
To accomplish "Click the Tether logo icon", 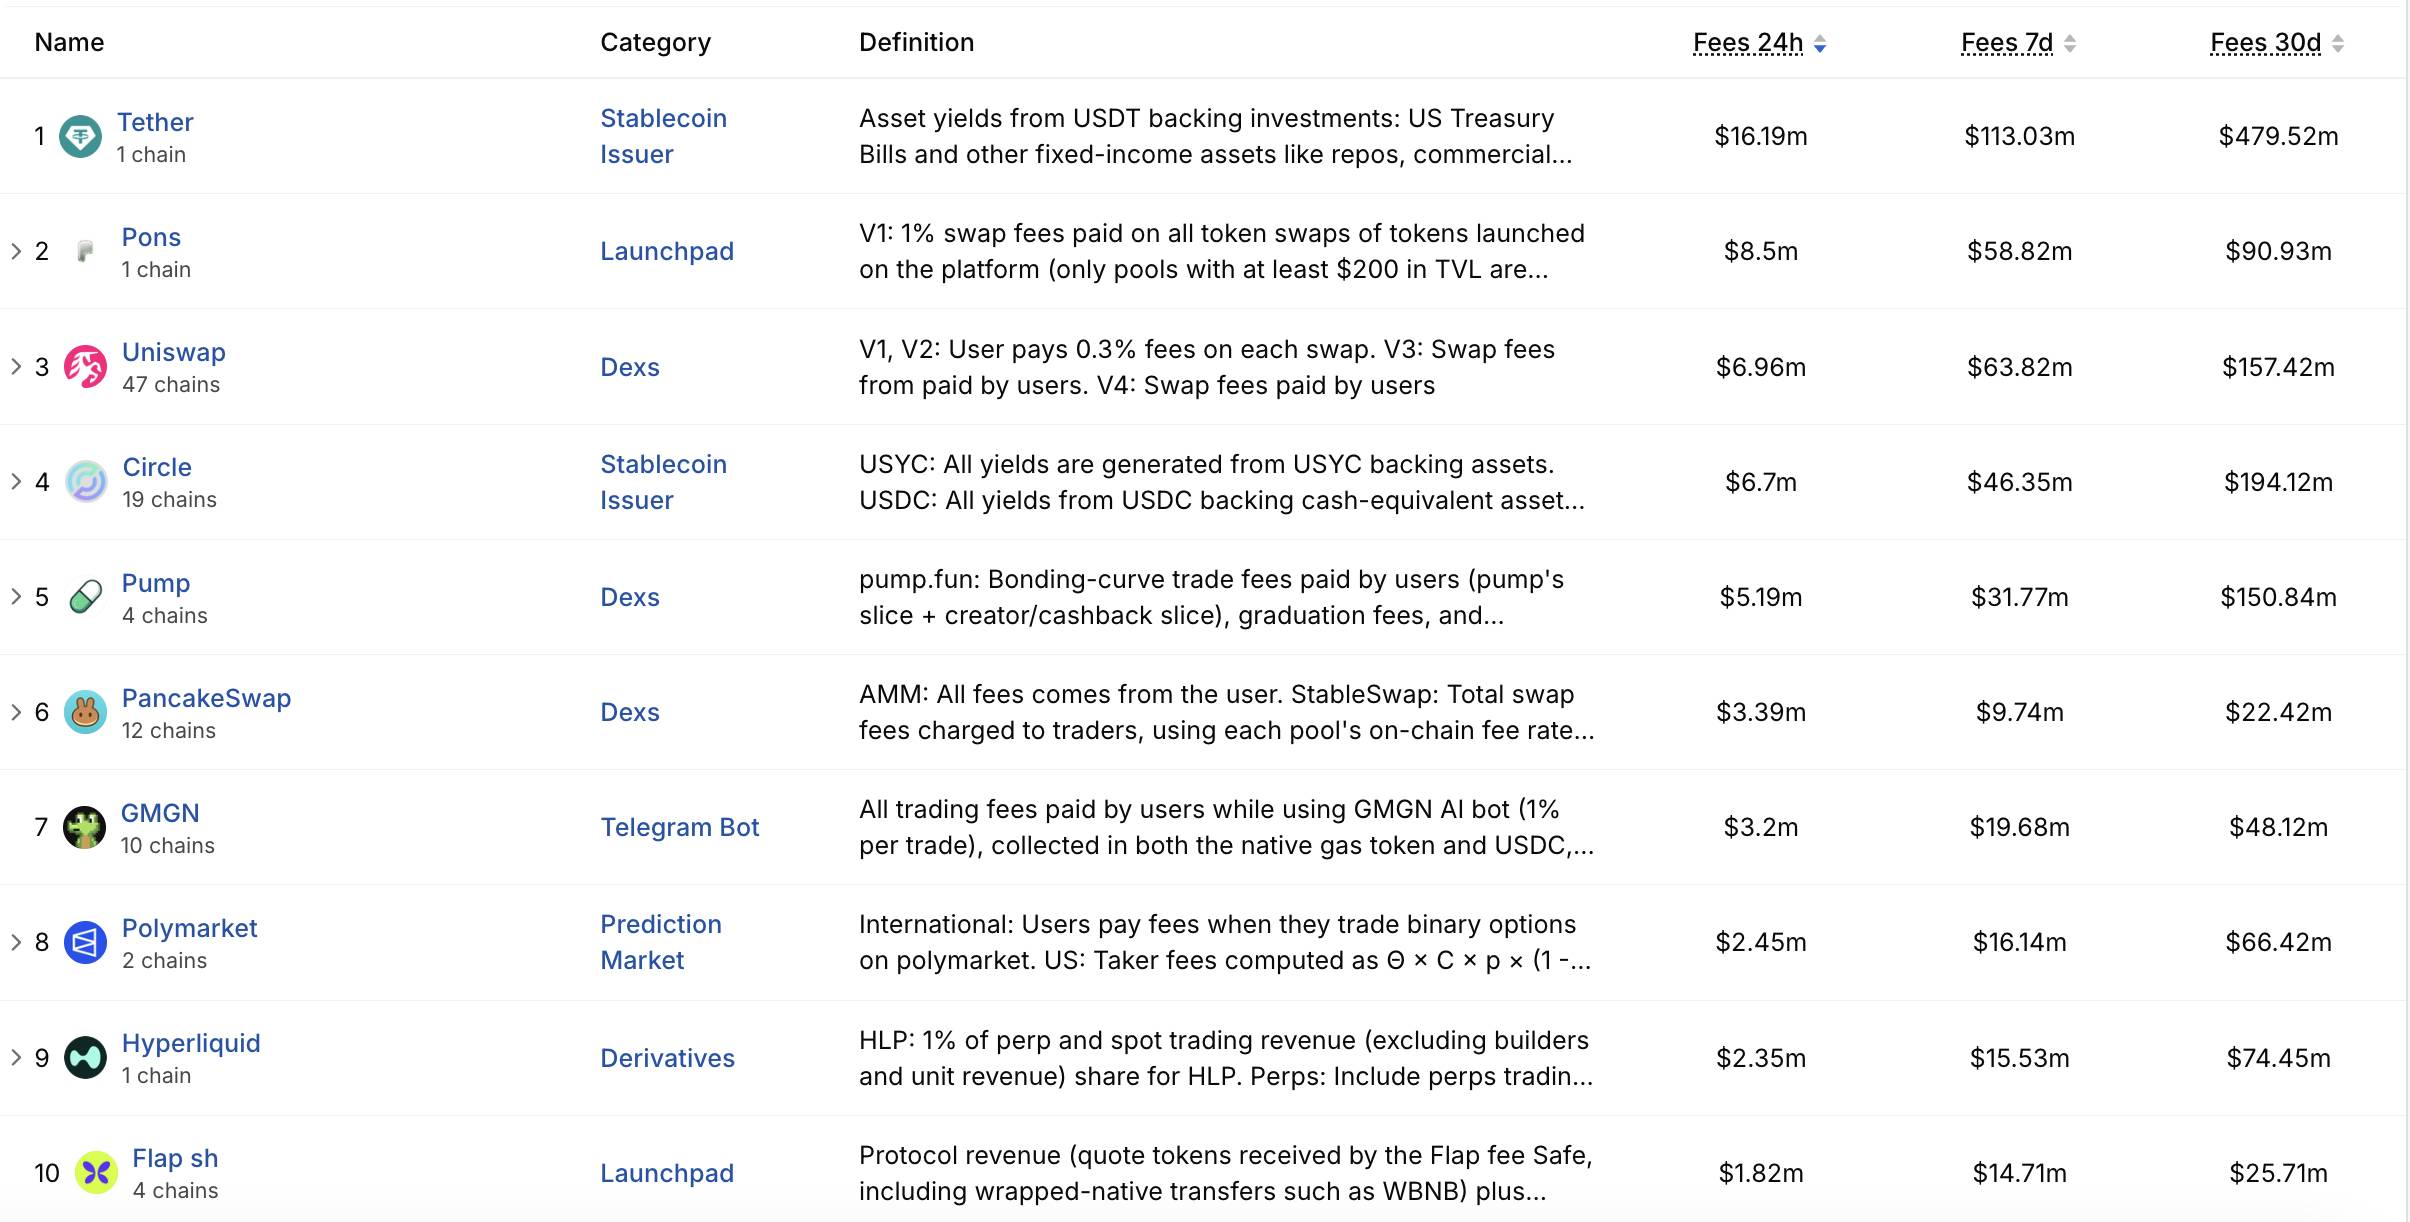I will [81, 137].
